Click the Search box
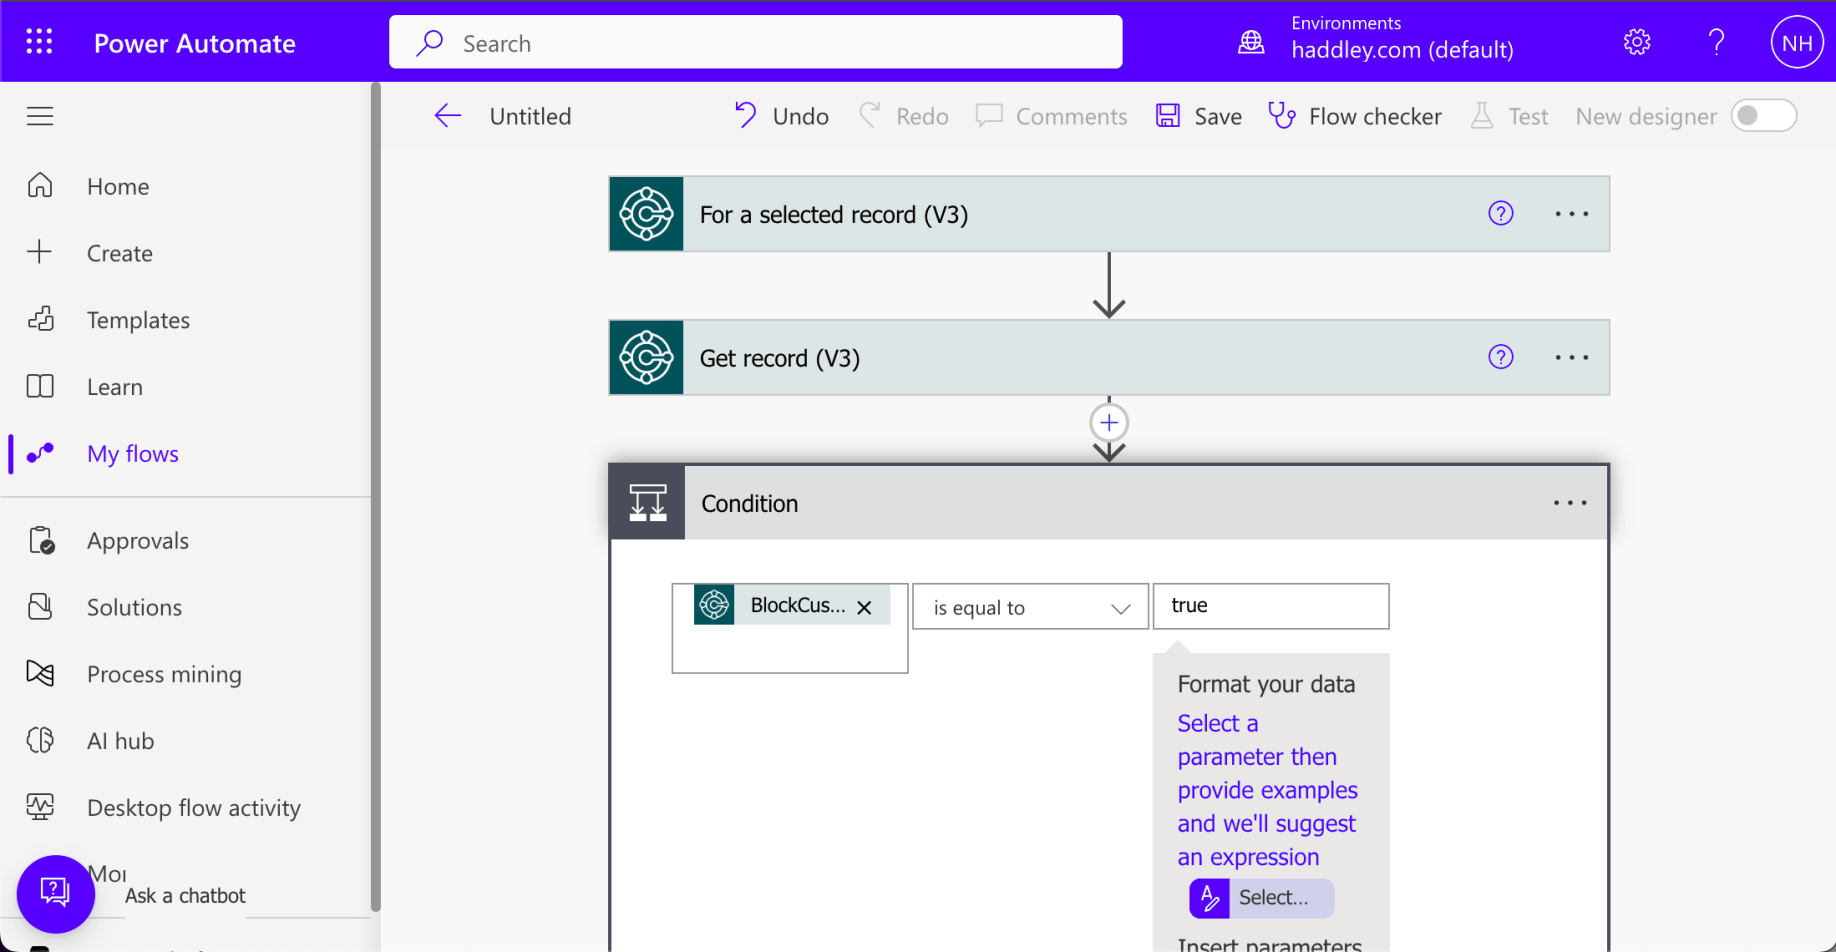 [755, 42]
